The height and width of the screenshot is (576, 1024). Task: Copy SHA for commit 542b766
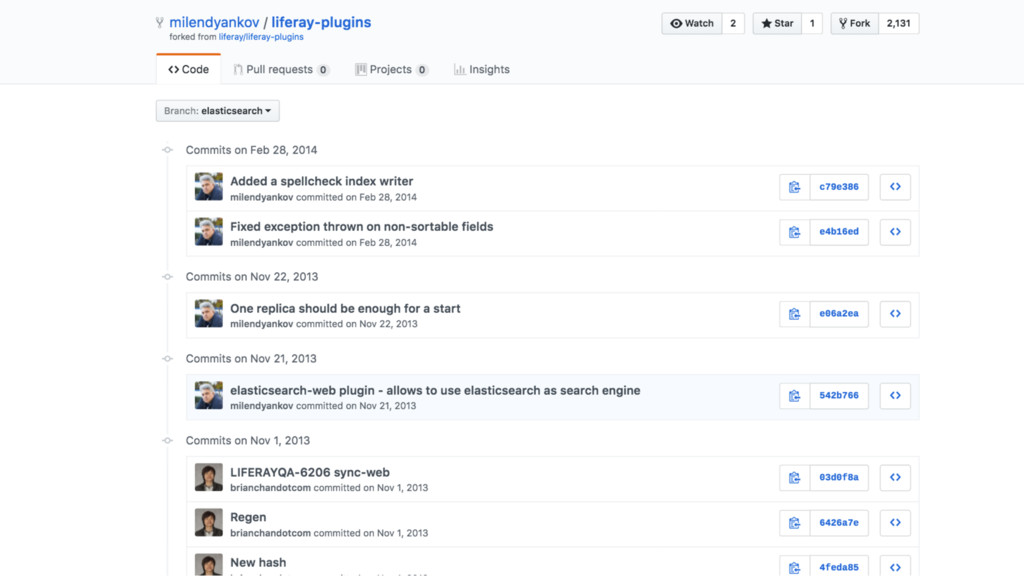pyautogui.click(x=794, y=396)
